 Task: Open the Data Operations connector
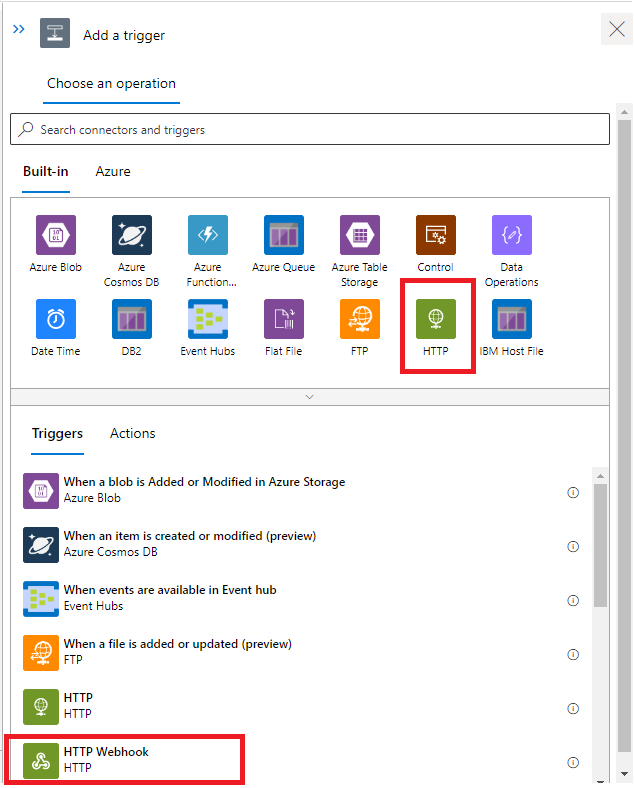pos(511,235)
